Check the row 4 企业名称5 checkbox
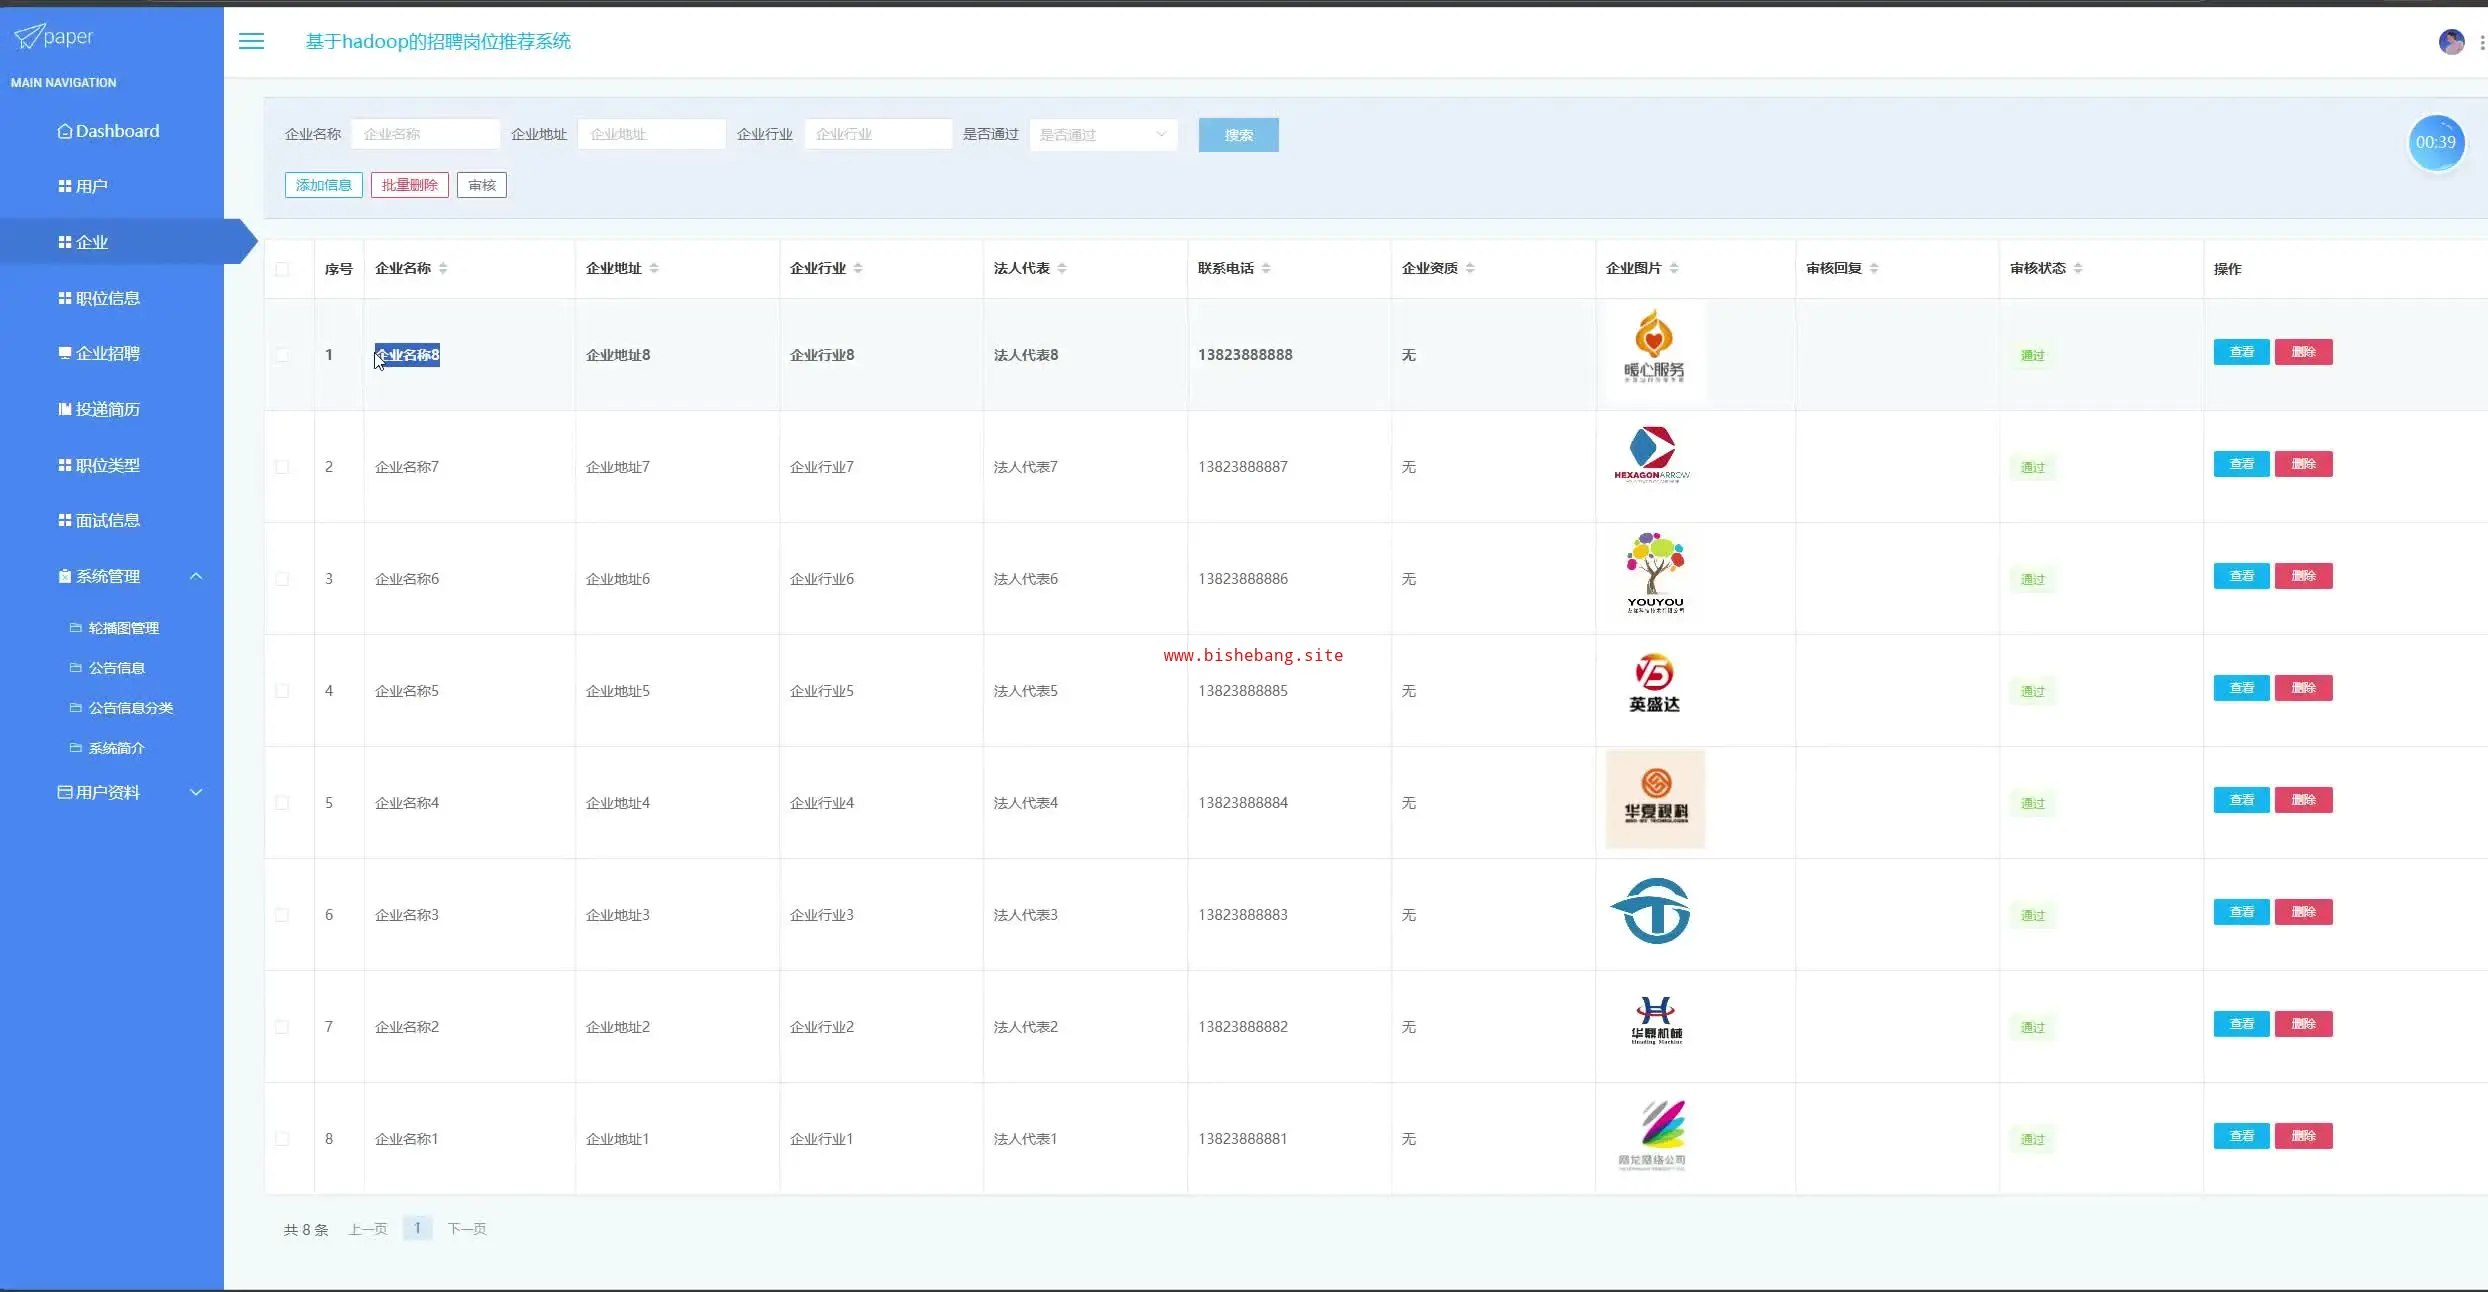Image resolution: width=2488 pixels, height=1292 pixels. pos(282,691)
